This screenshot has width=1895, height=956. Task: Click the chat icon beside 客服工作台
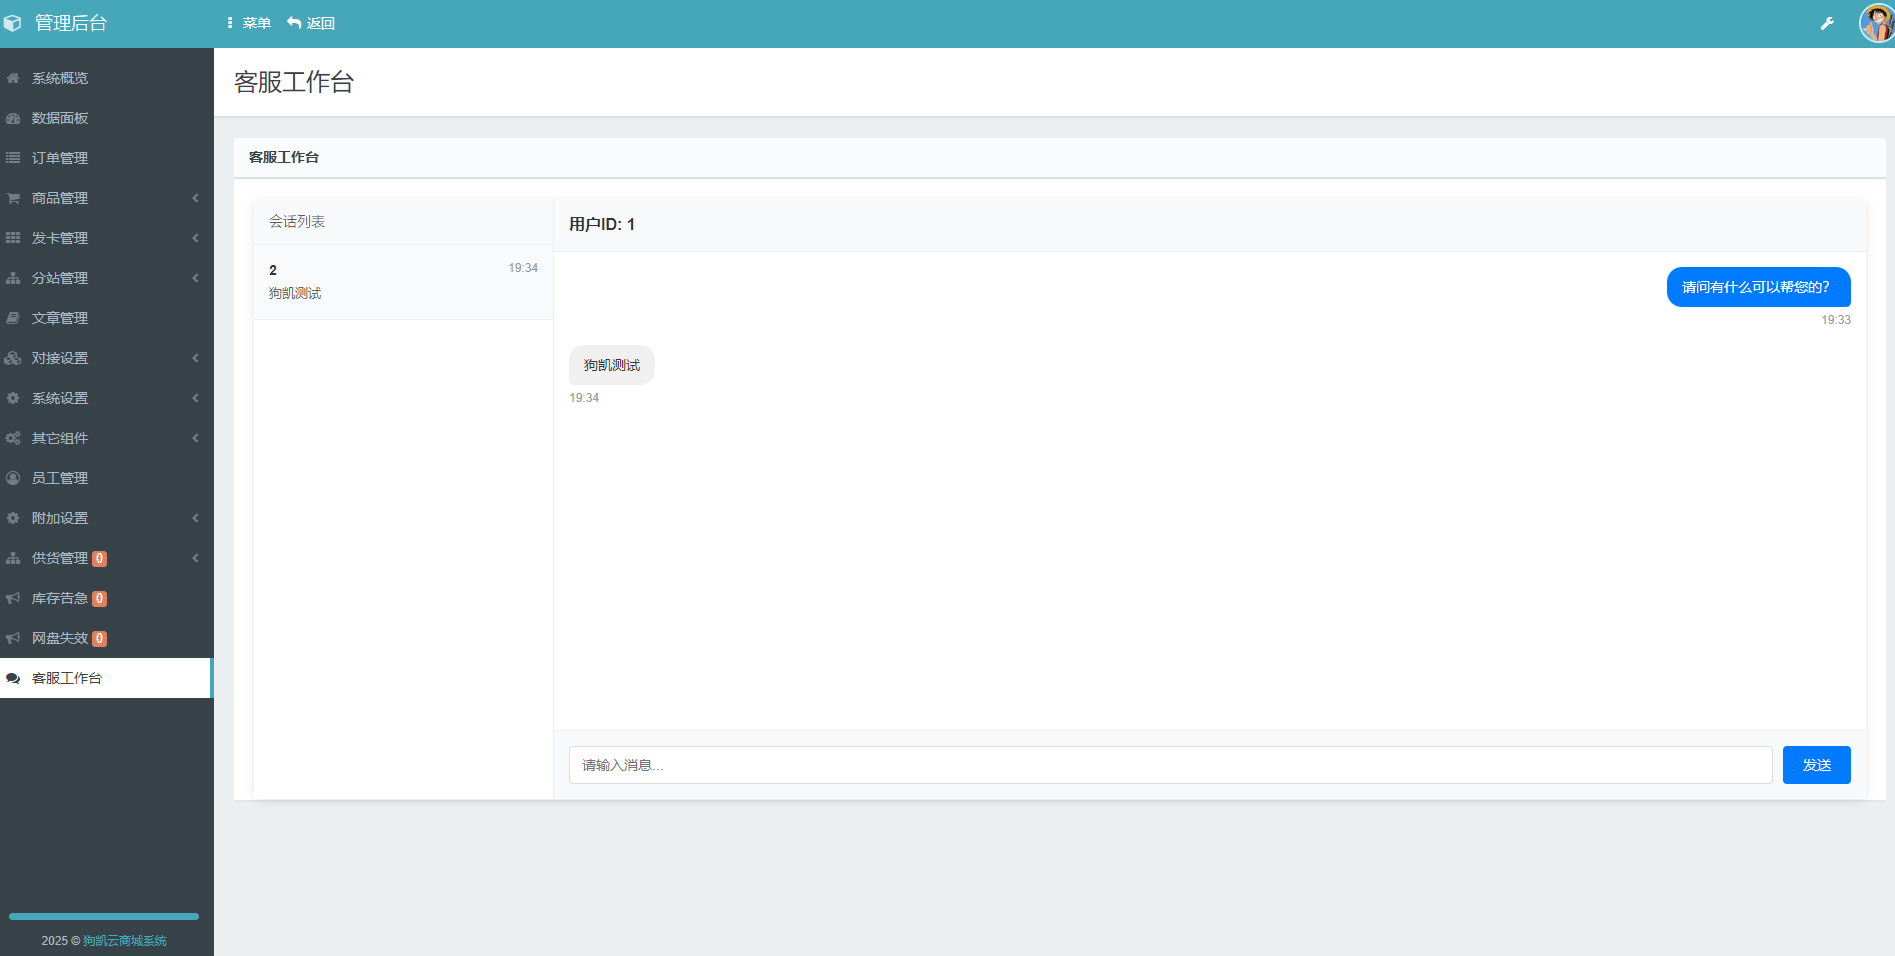13,678
